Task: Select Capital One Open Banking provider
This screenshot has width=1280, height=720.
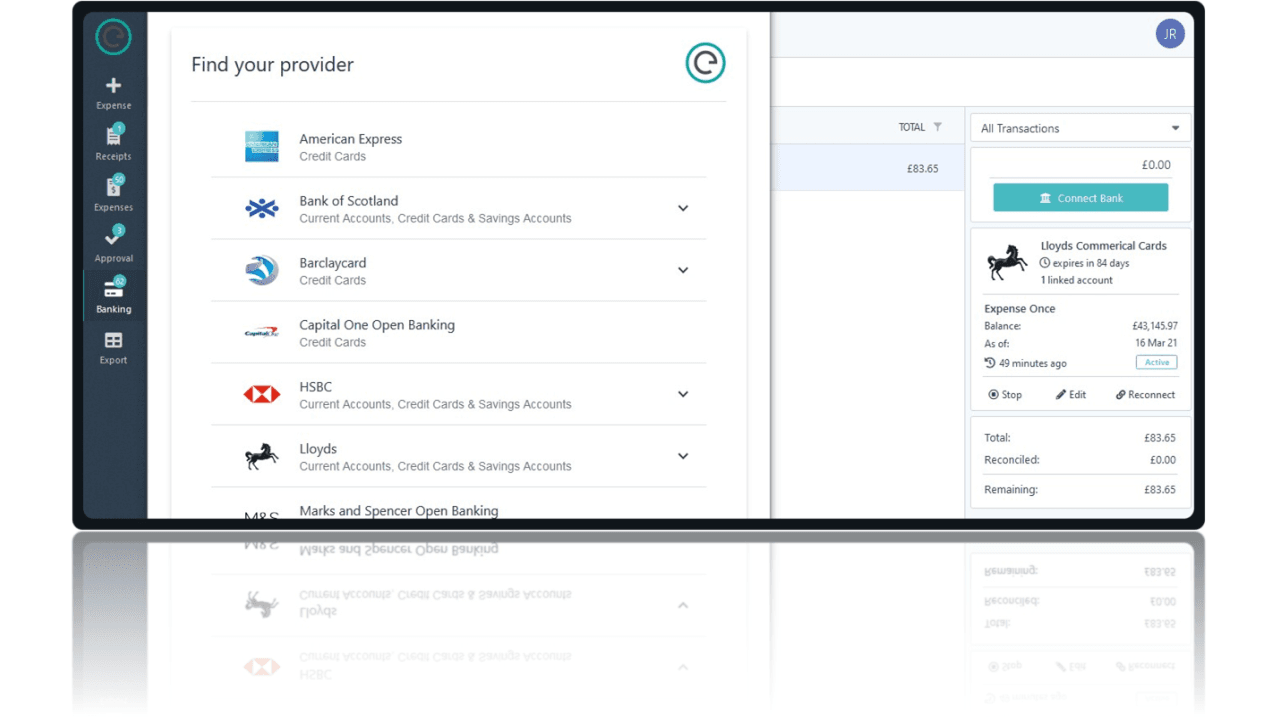Action: click(x=458, y=333)
